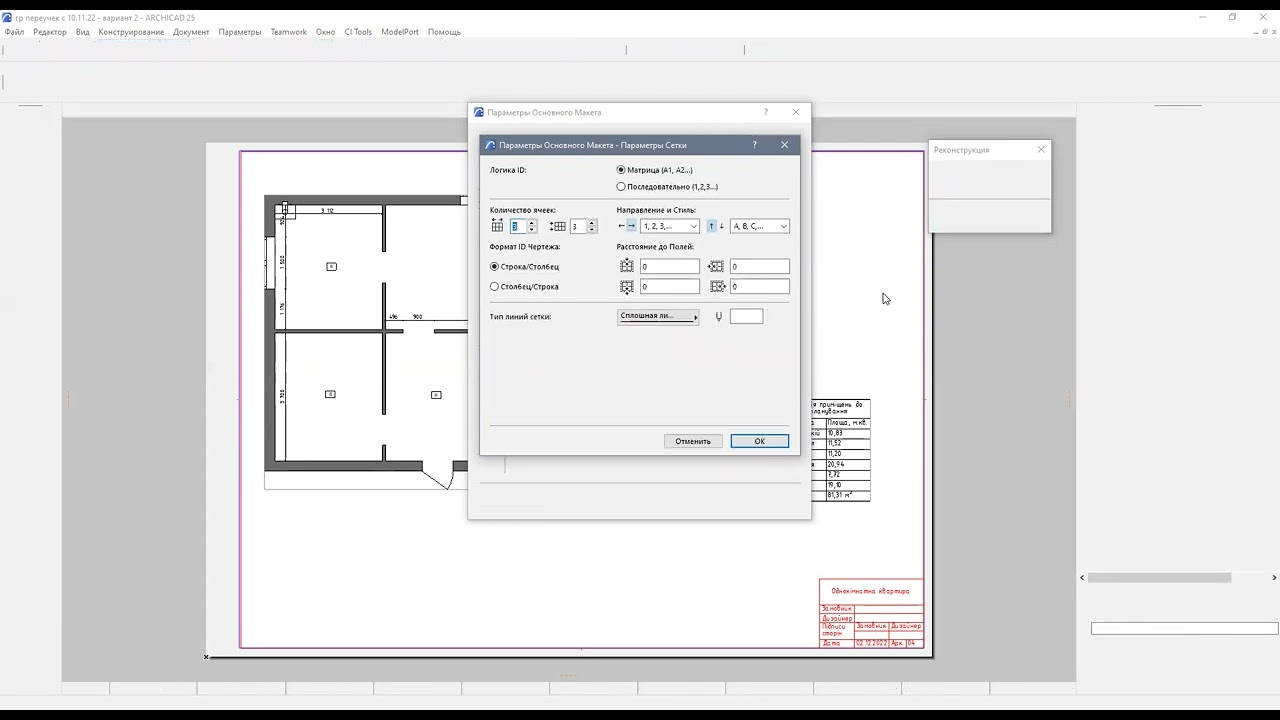Screen dimensions: 1280x720
Task: Open the Файл menu
Action: click(14, 32)
